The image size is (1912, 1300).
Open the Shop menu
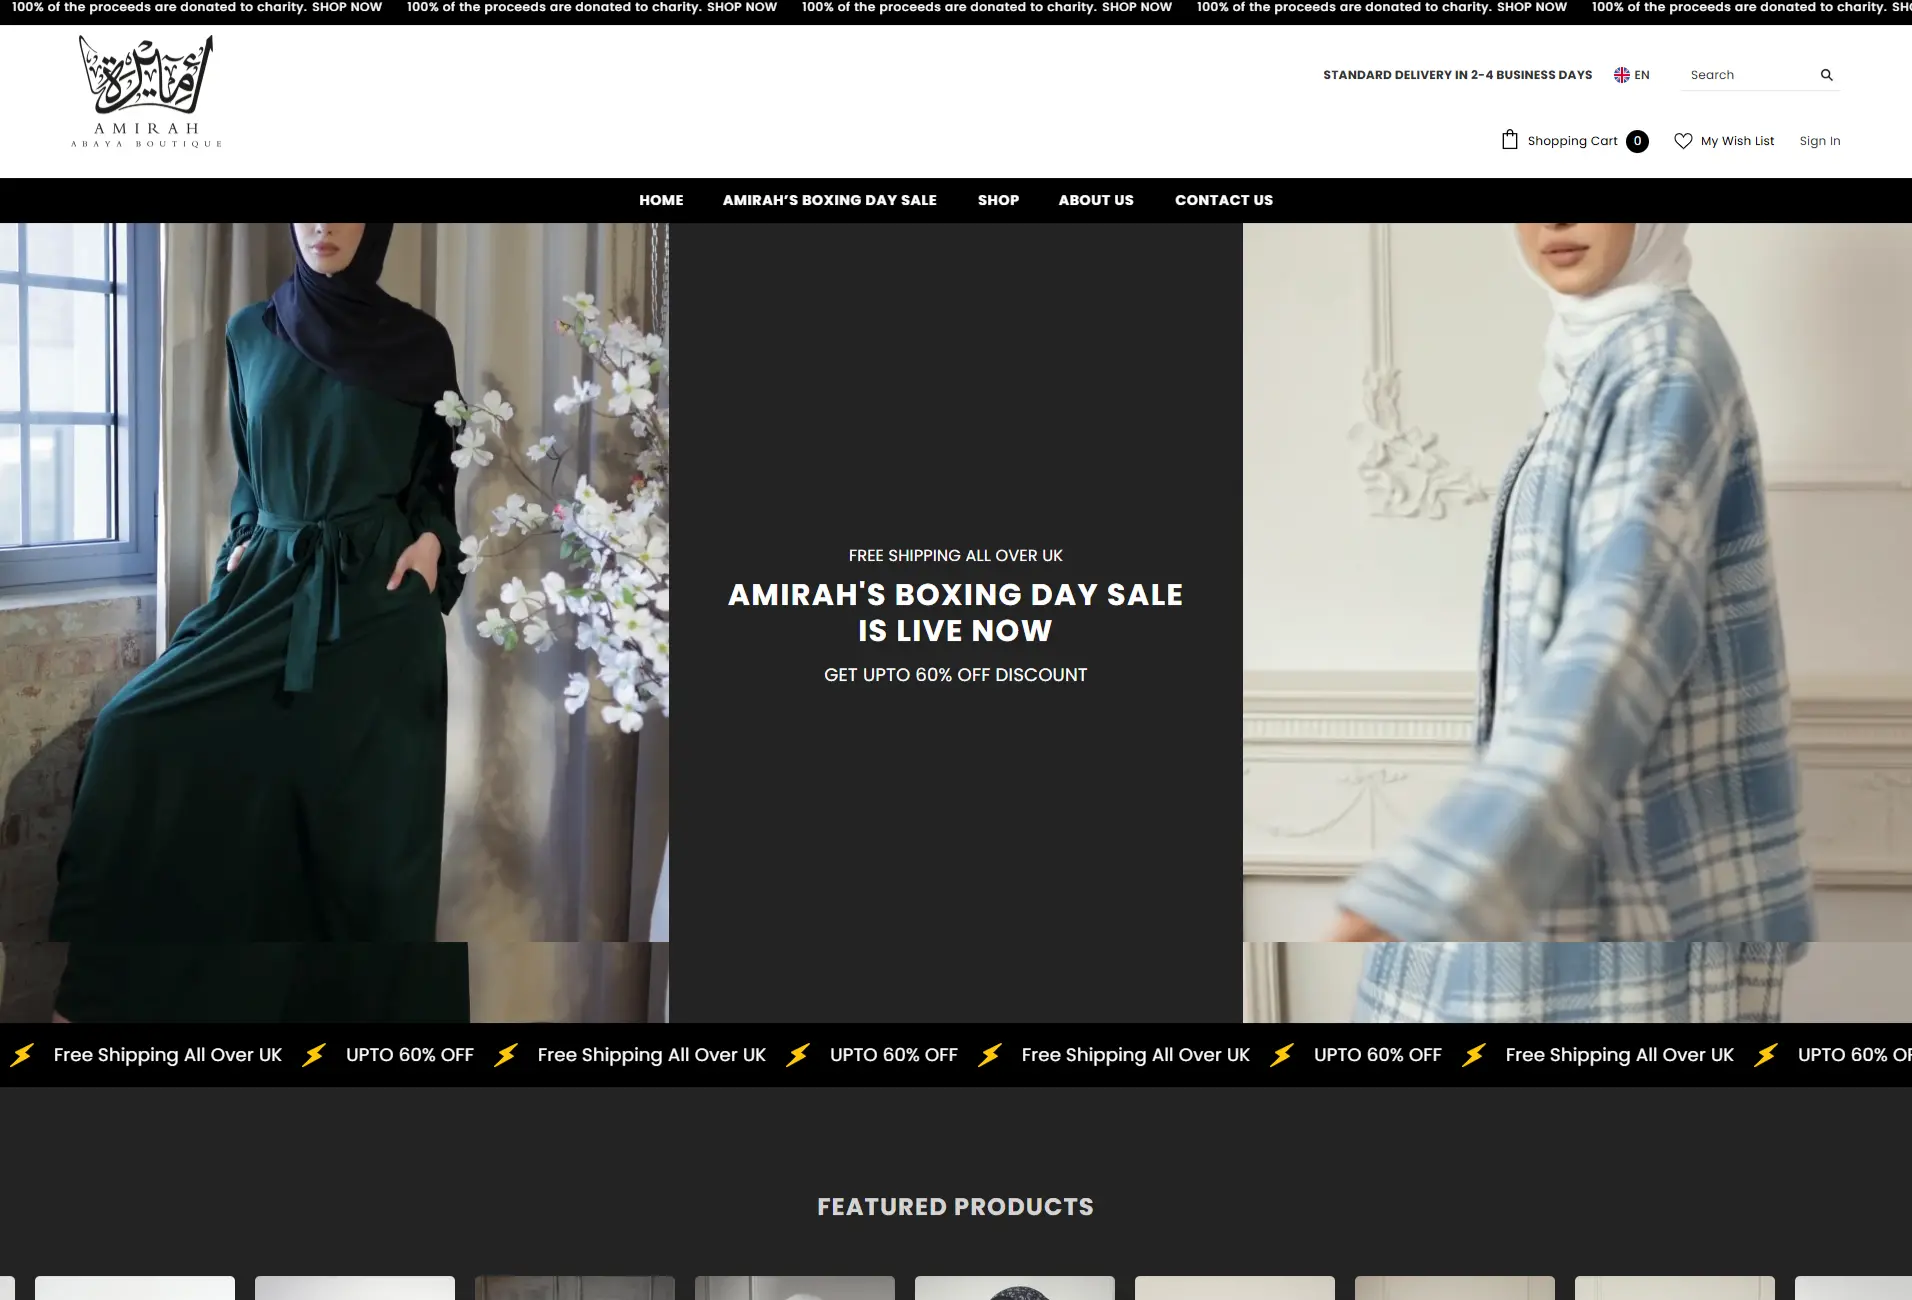[x=998, y=200]
